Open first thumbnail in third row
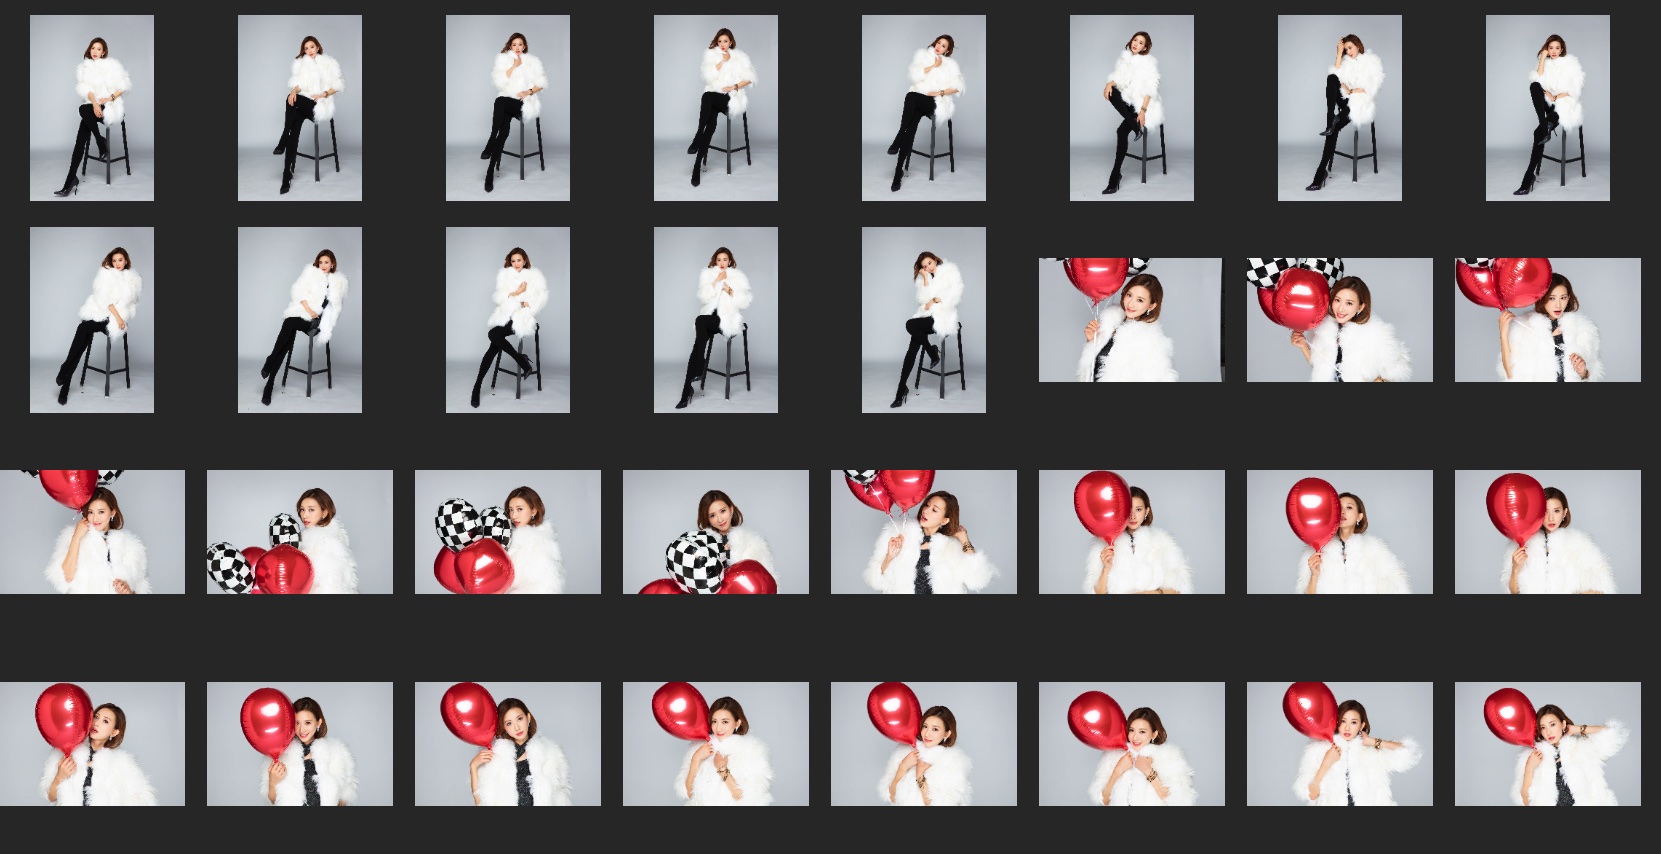Image resolution: width=1661 pixels, height=854 pixels. tap(92, 532)
